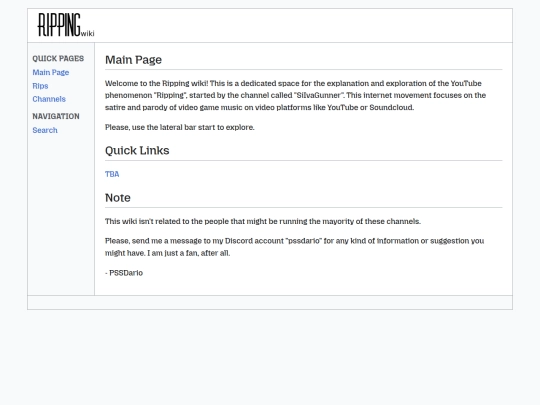
Task: Click the Quick Links heading
Action: tap(137, 150)
